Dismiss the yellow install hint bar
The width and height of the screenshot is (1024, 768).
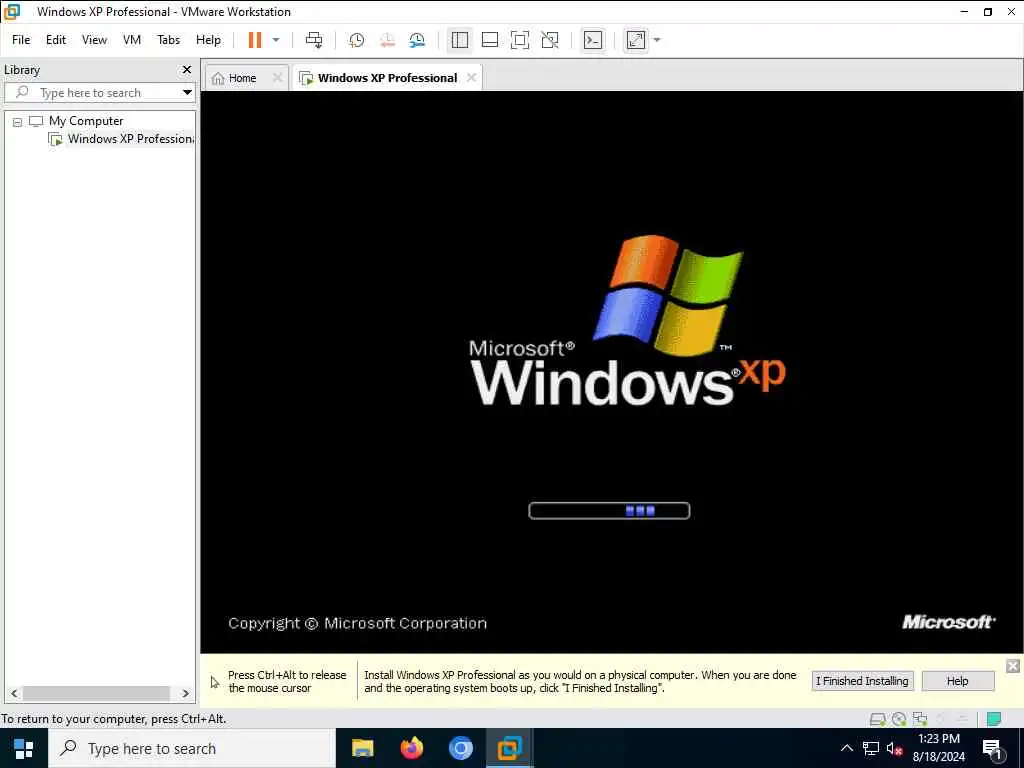1012,666
